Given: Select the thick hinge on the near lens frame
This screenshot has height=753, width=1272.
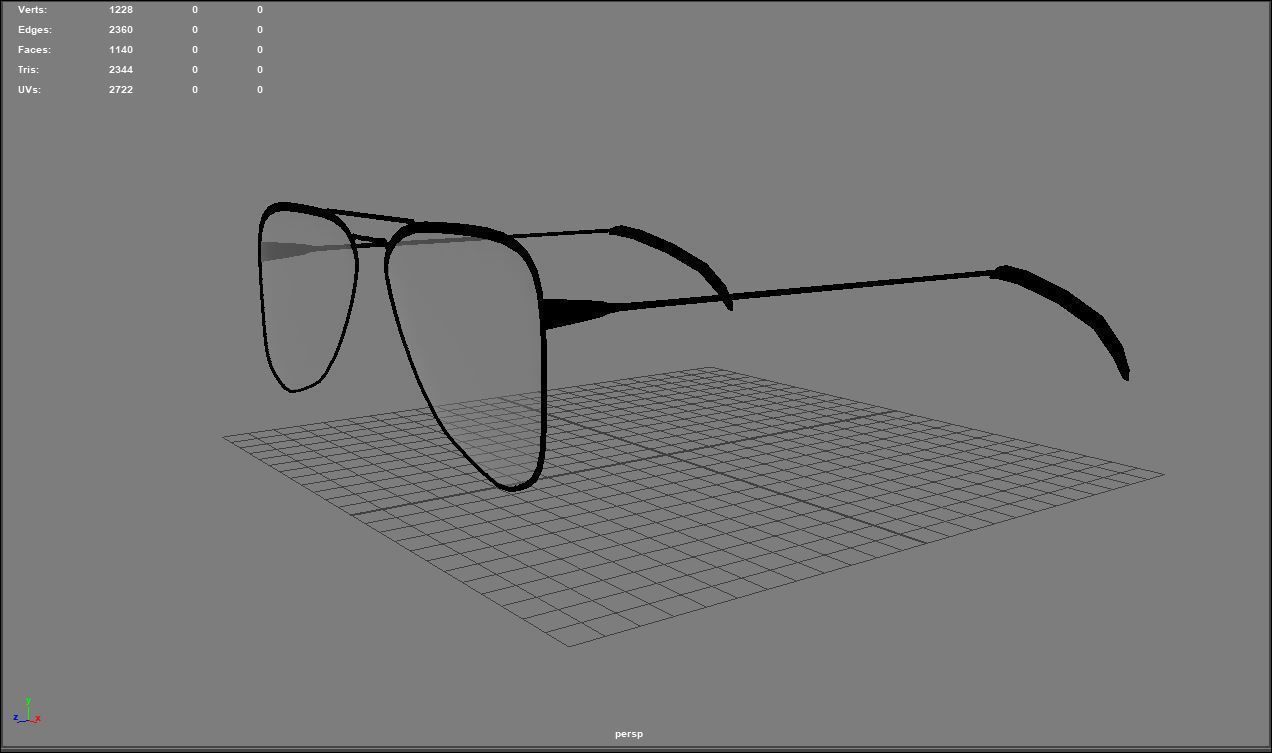Looking at the screenshot, I should (578, 311).
